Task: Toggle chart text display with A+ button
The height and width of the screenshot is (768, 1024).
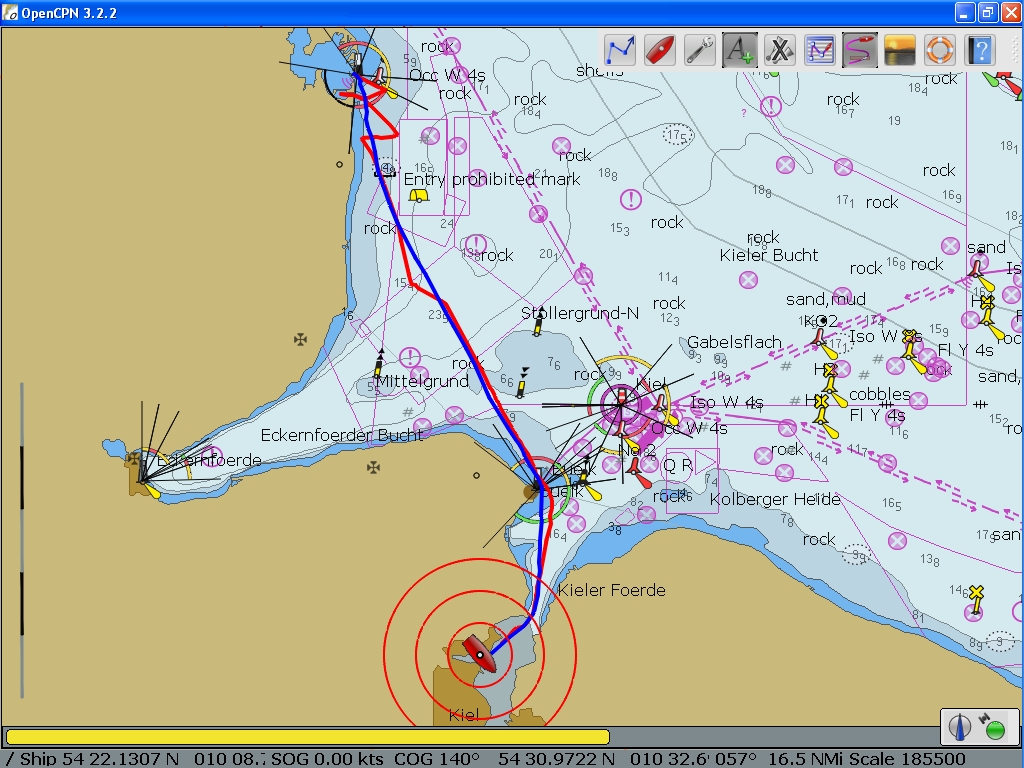Action: [x=740, y=49]
